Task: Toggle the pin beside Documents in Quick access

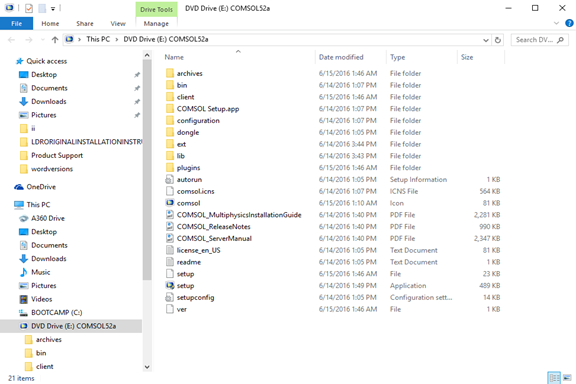Action: tap(137, 88)
